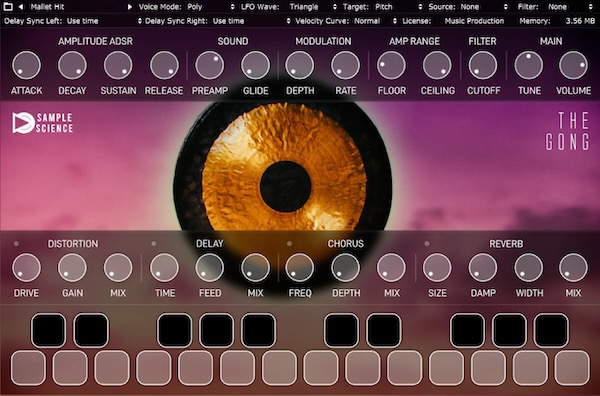The image size is (600, 396).
Task: Click the Amp Range Floor knob
Action: click(391, 65)
